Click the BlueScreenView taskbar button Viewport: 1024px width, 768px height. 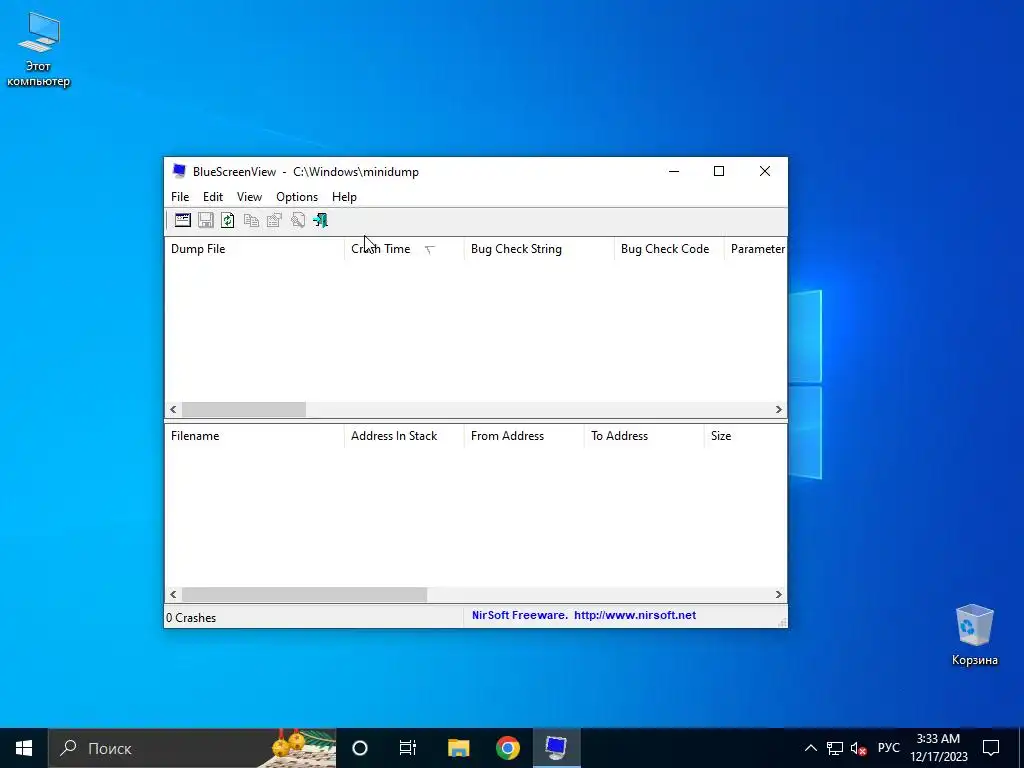tap(556, 748)
